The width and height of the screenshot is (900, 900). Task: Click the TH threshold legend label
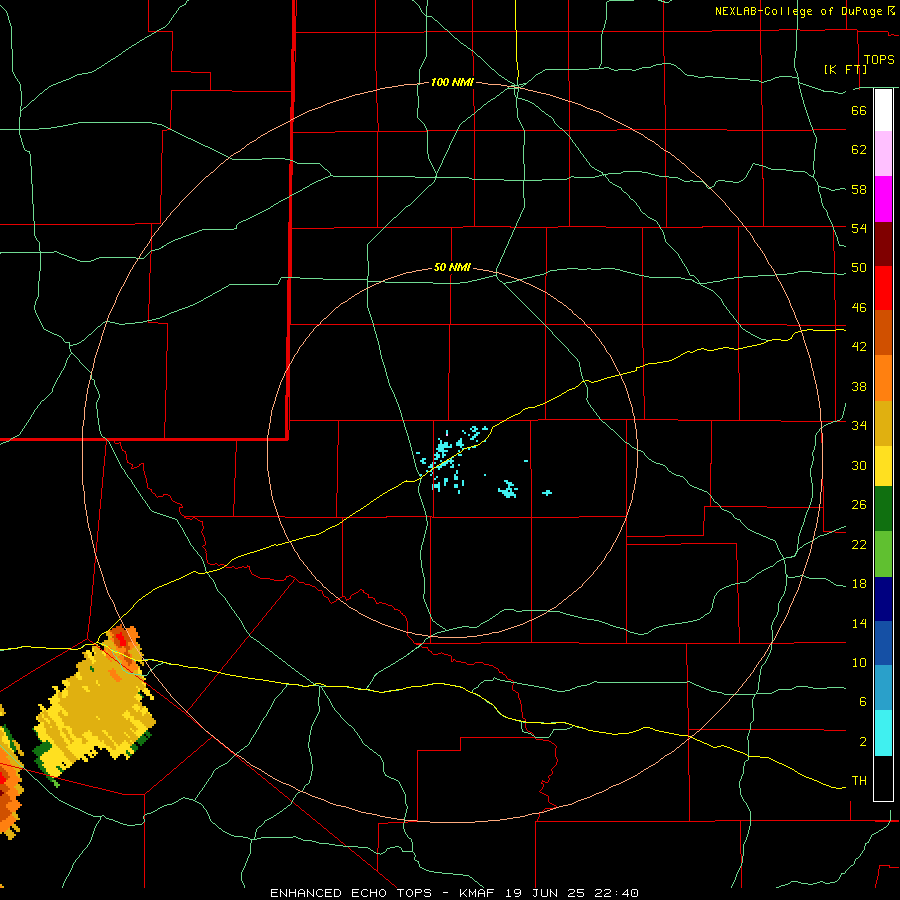859,781
